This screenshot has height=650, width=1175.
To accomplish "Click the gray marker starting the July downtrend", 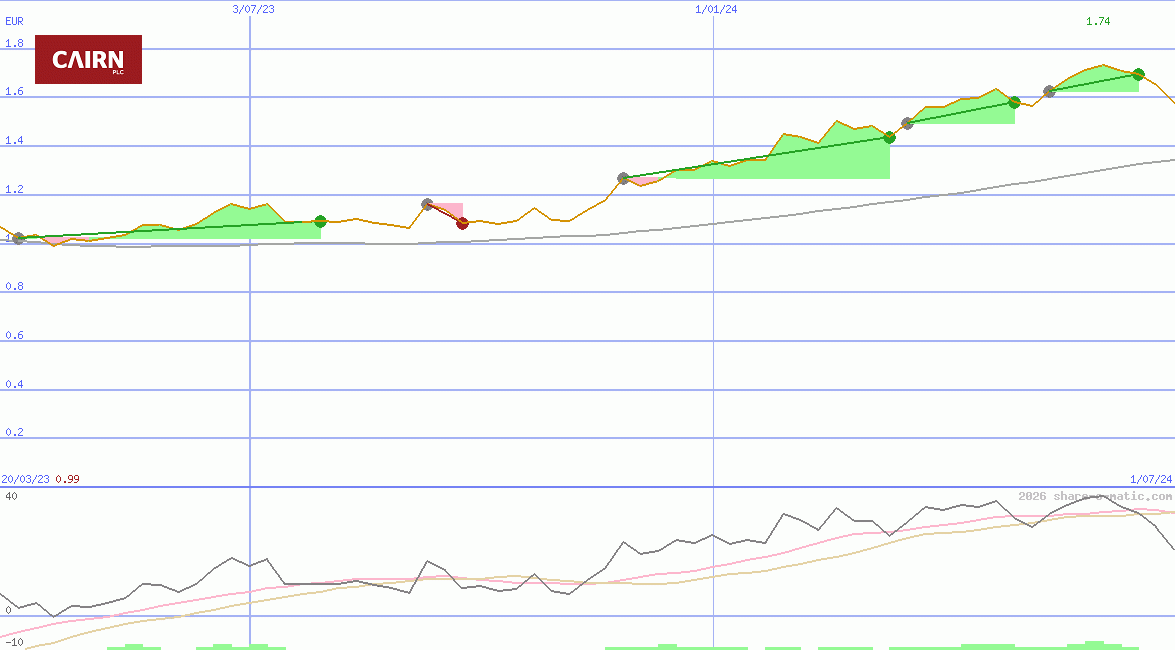I will 426,203.
